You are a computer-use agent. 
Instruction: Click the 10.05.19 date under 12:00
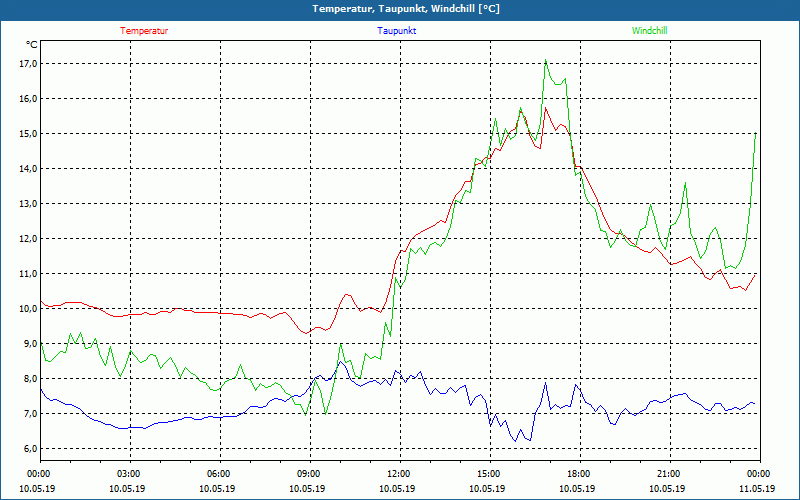click(397, 489)
